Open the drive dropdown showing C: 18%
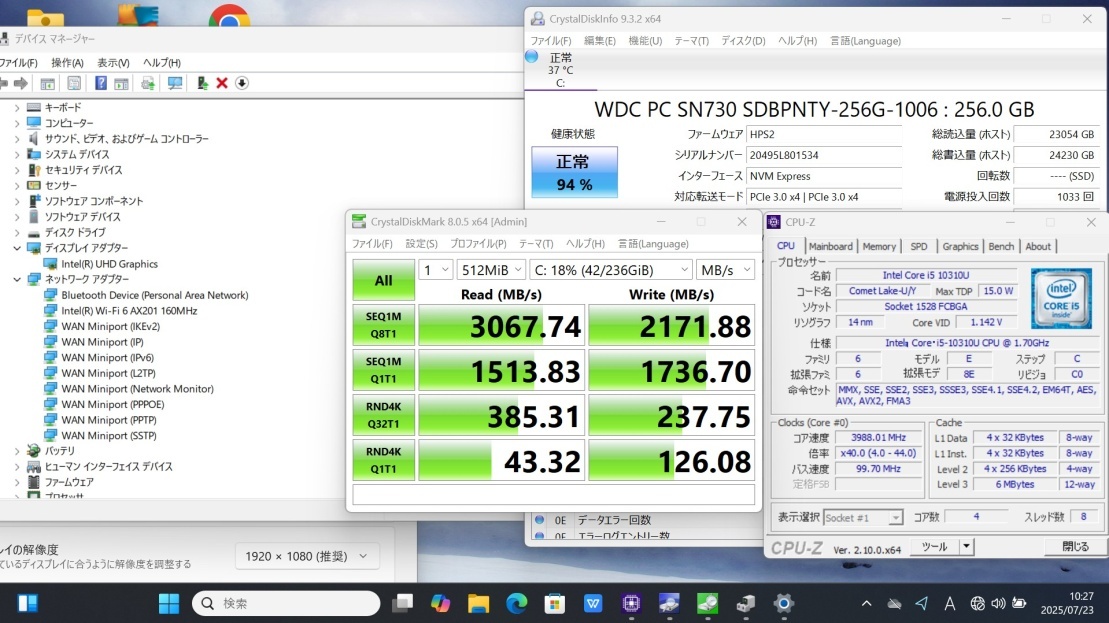This screenshot has height=623, width=1109. 610,269
